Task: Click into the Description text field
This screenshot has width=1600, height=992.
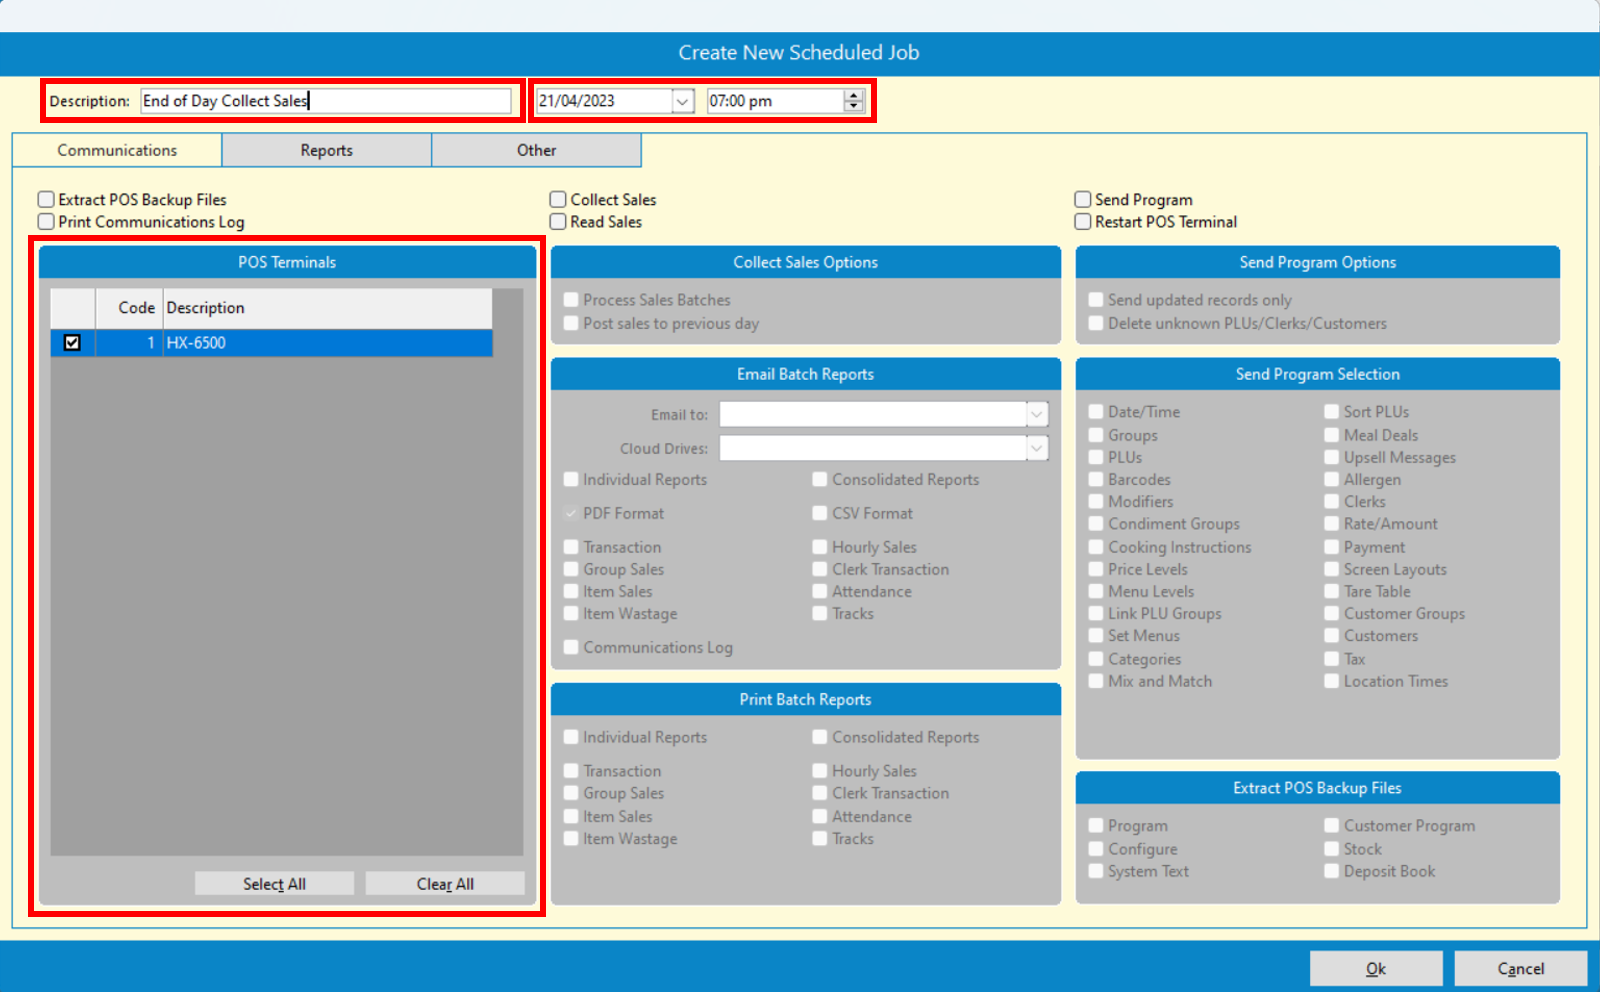Action: point(325,101)
